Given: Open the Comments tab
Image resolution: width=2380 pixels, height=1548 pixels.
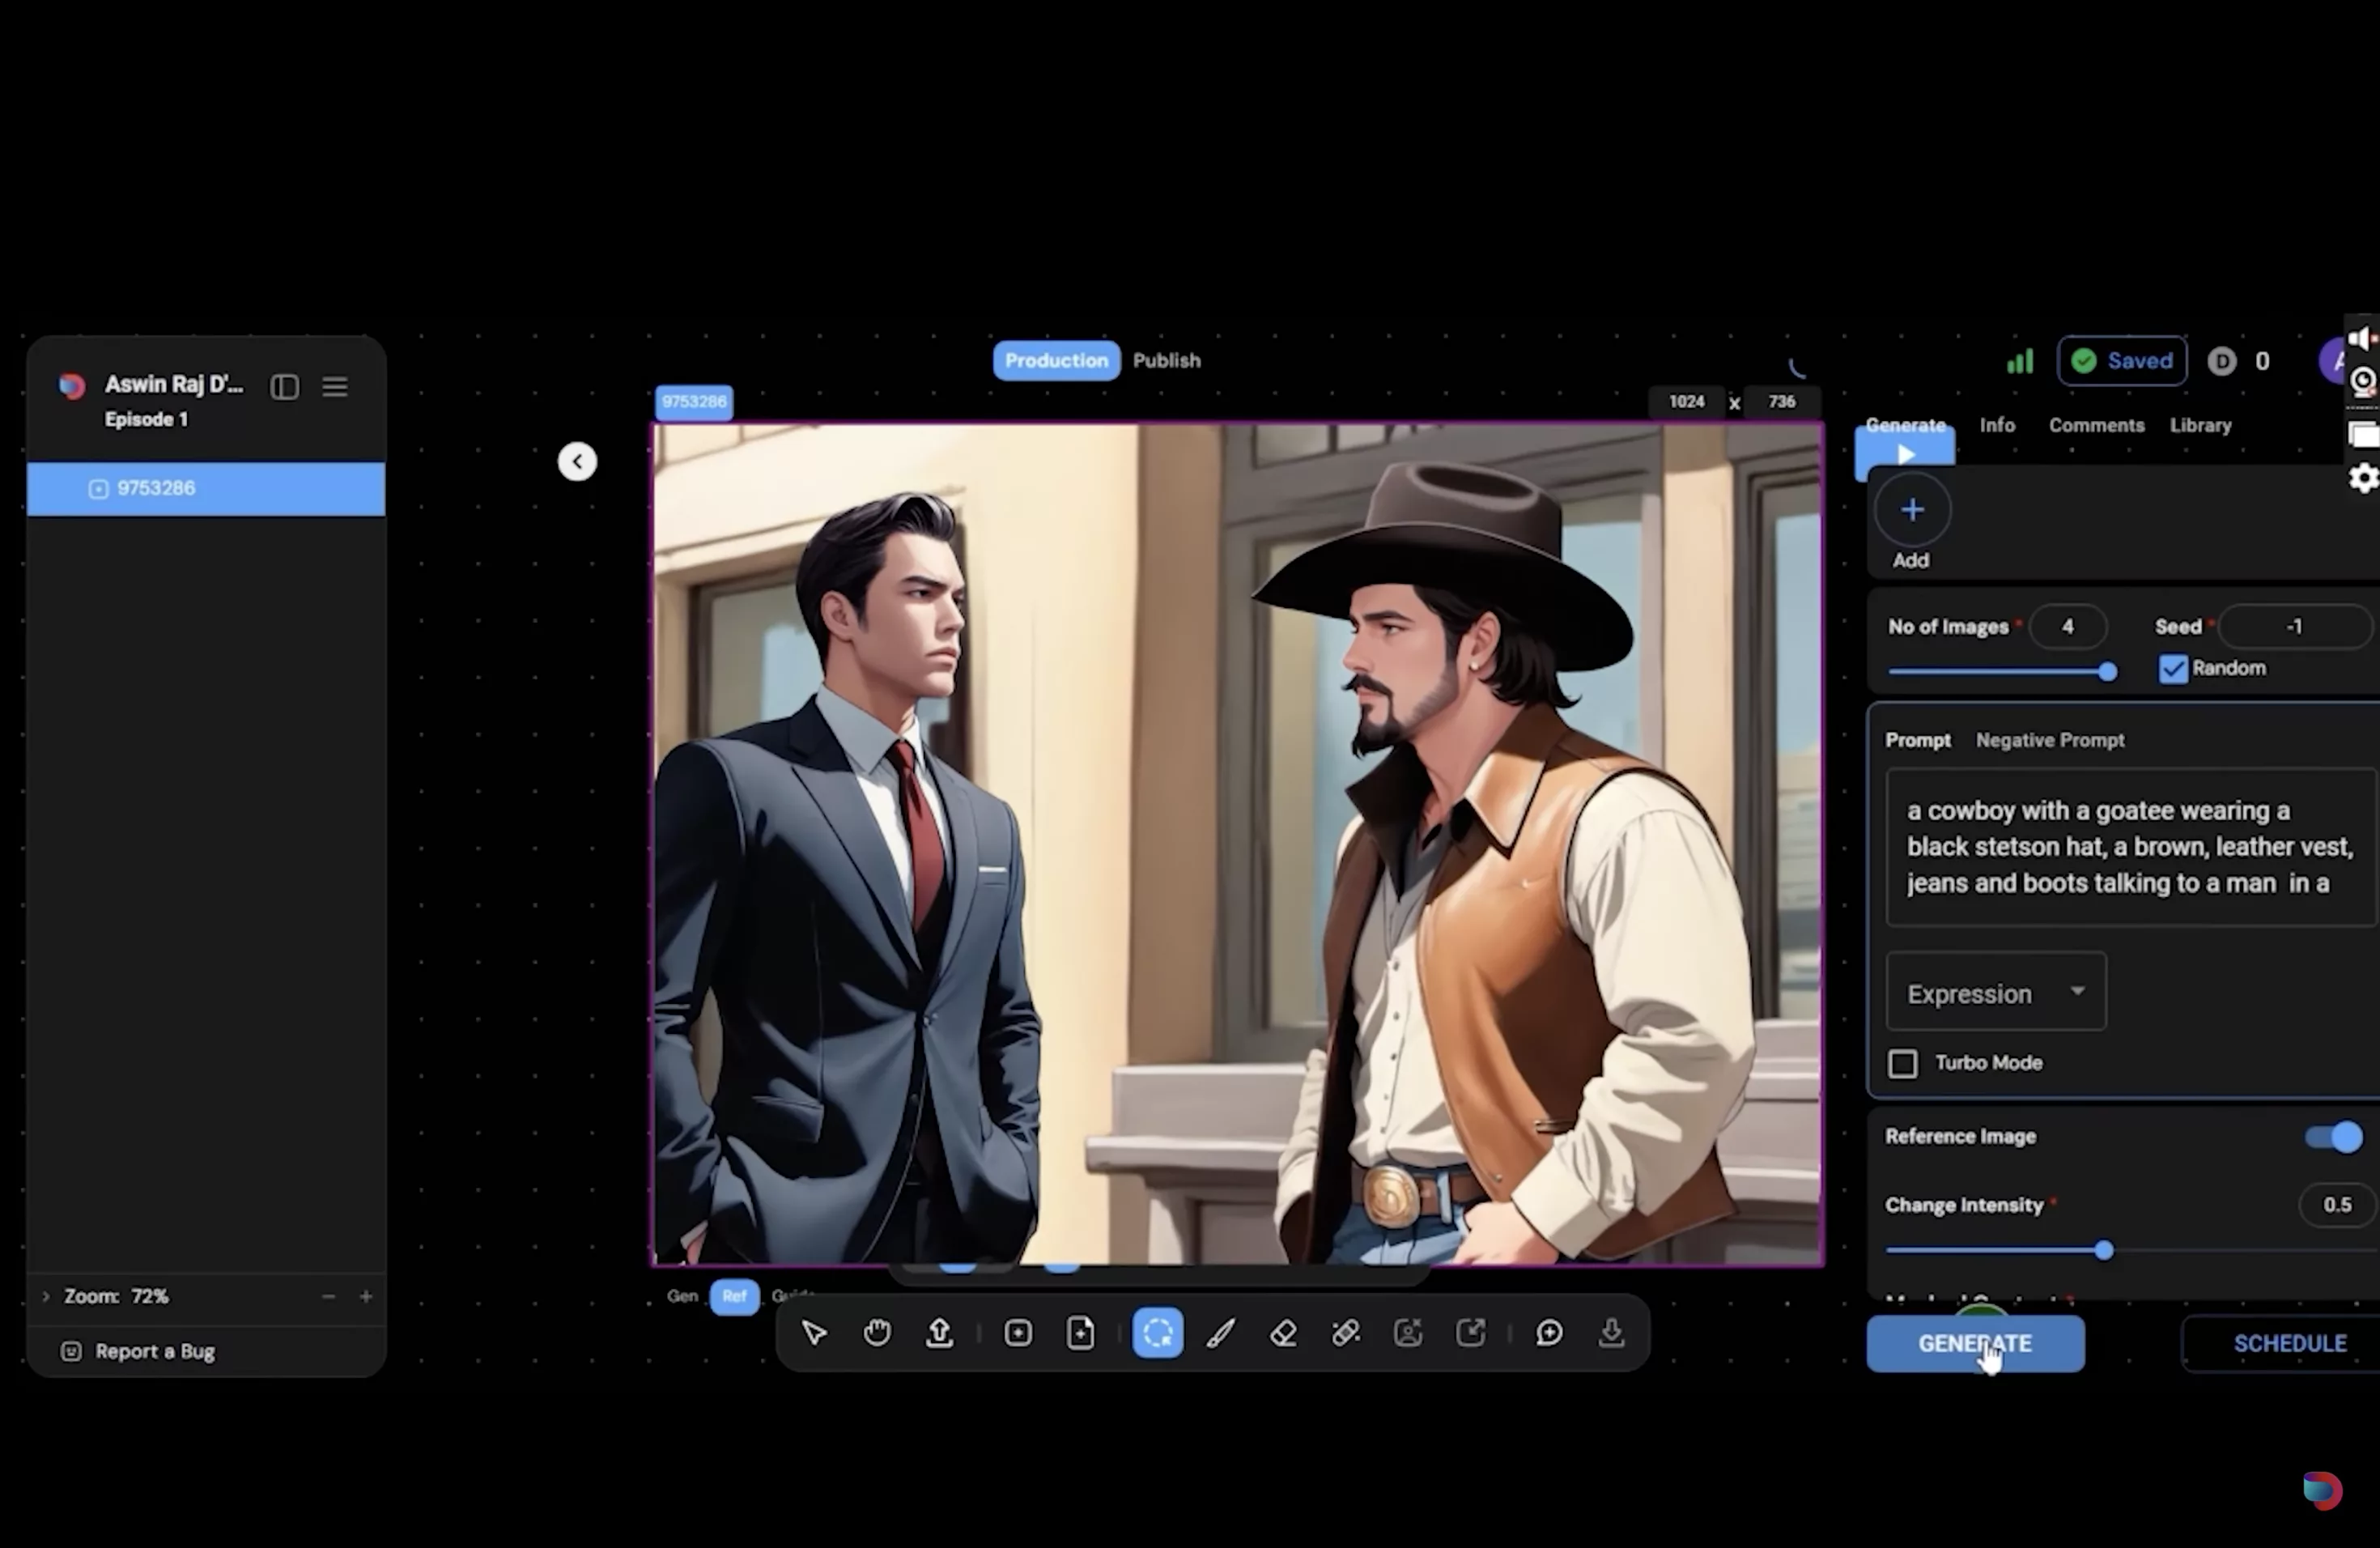Looking at the screenshot, I should 2096,425.
